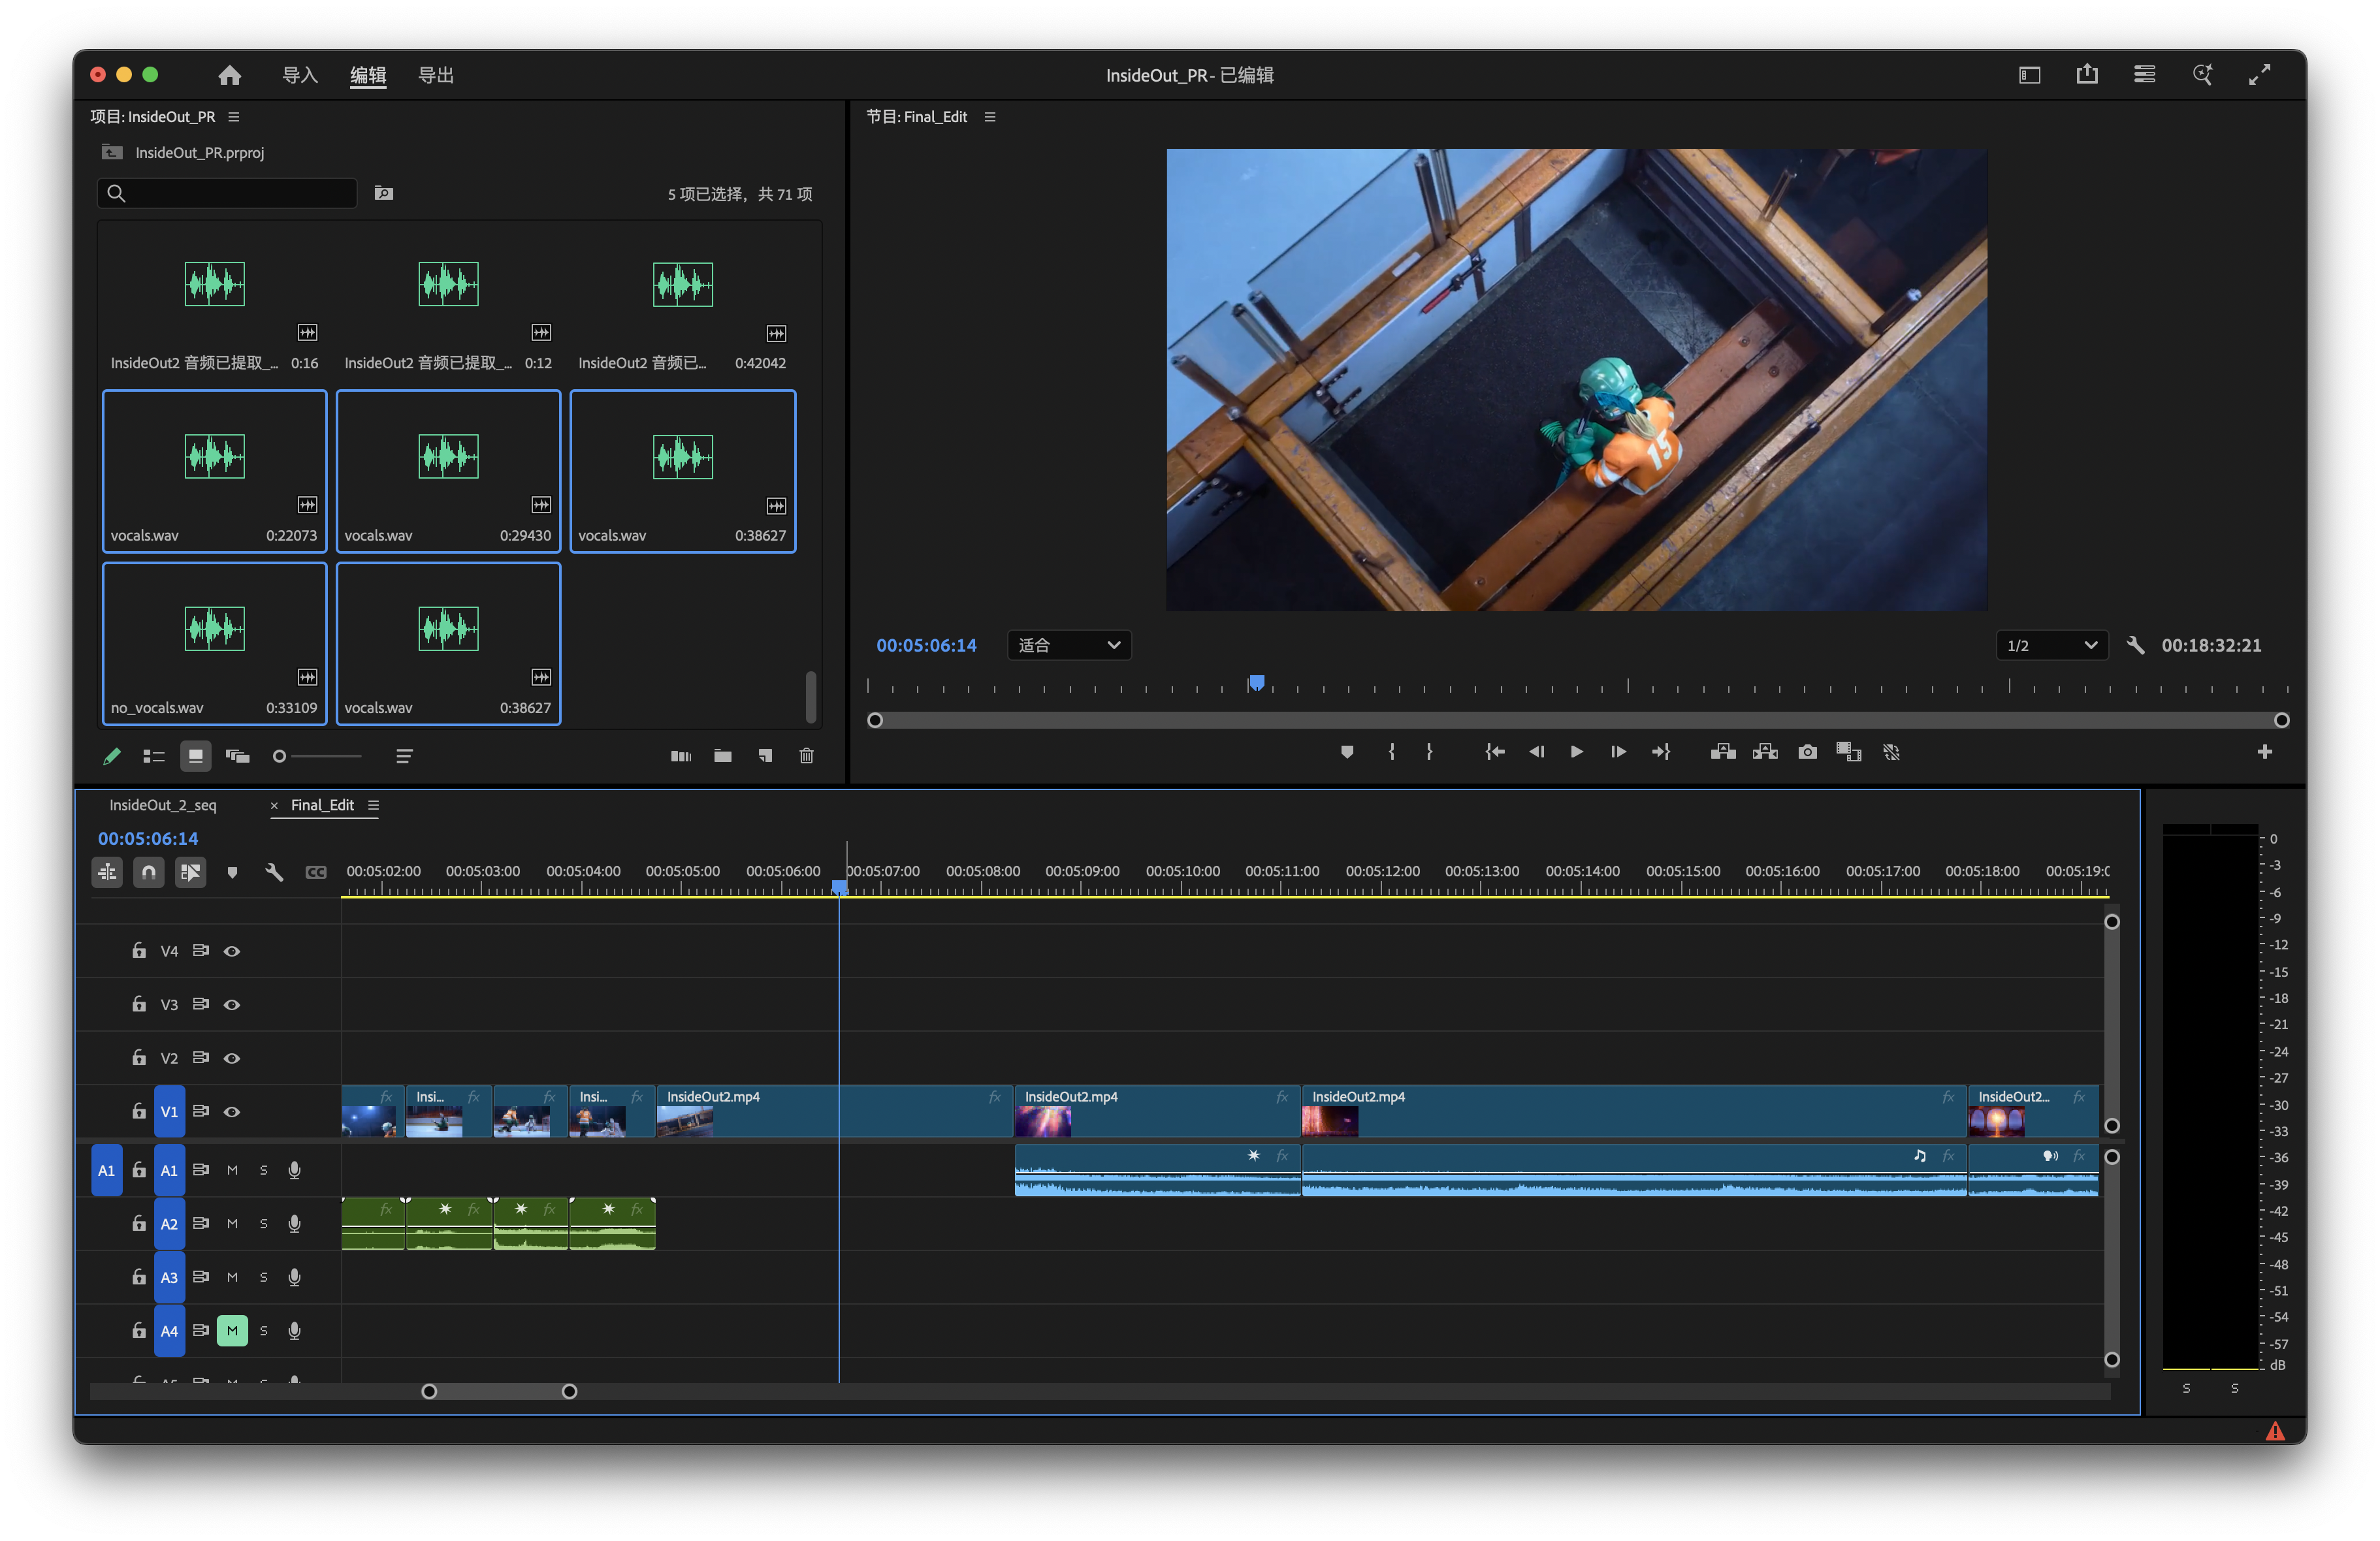Image resolution: width=2380 pixels, height=1541 pixels.
Task: Play the Final_Edit sequence
Action: (x=1577, y=752)
